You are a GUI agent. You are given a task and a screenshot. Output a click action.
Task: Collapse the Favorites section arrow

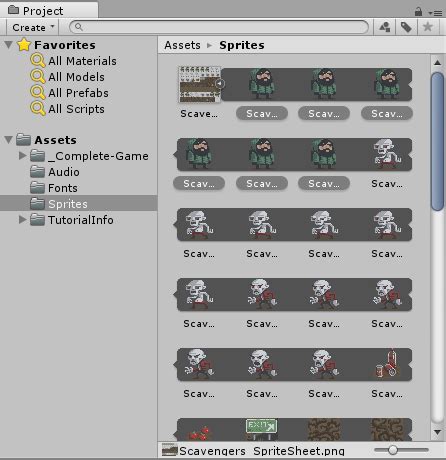[x=9, y=45]
